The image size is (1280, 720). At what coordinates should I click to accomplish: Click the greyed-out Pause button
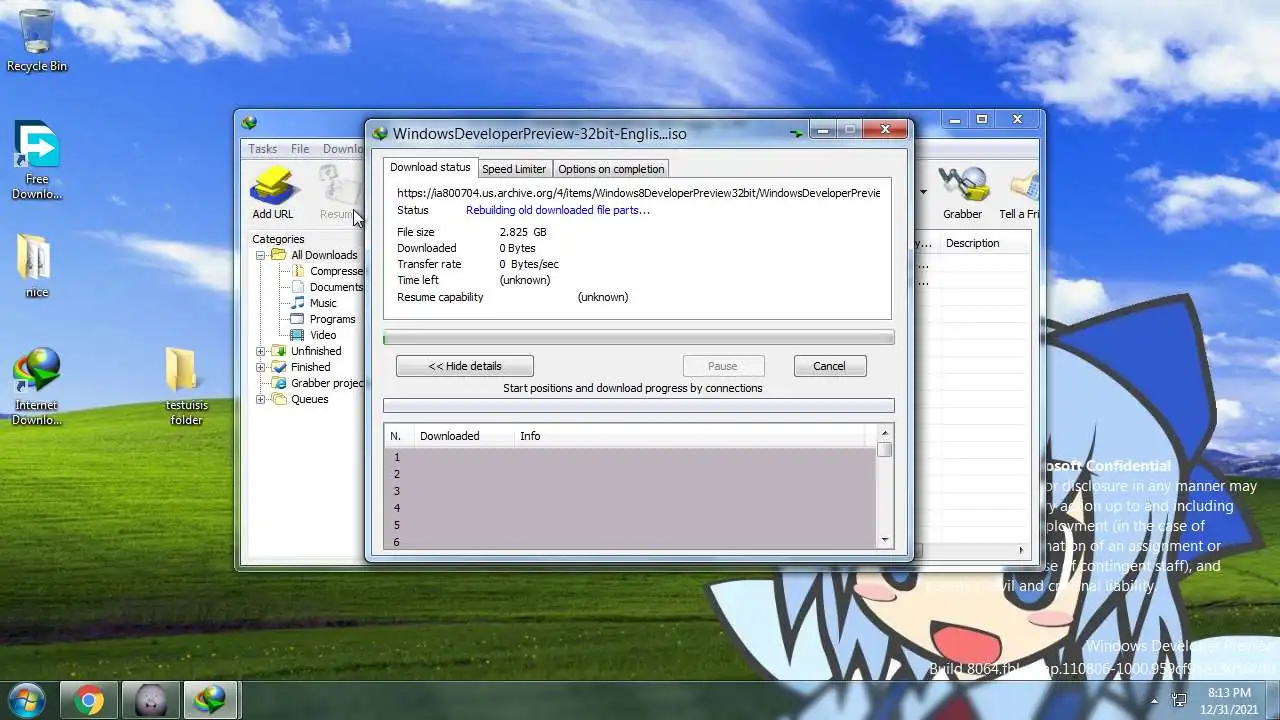[723, 366]
